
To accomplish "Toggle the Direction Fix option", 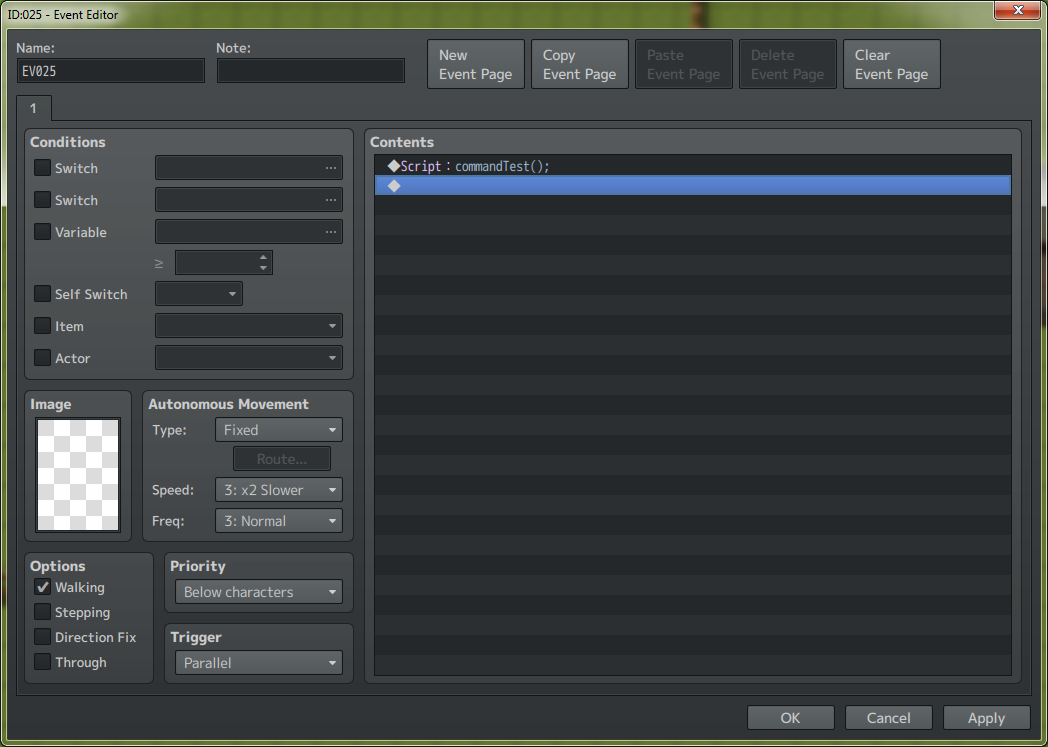I will pyautogui.click(x=42, y=637).
